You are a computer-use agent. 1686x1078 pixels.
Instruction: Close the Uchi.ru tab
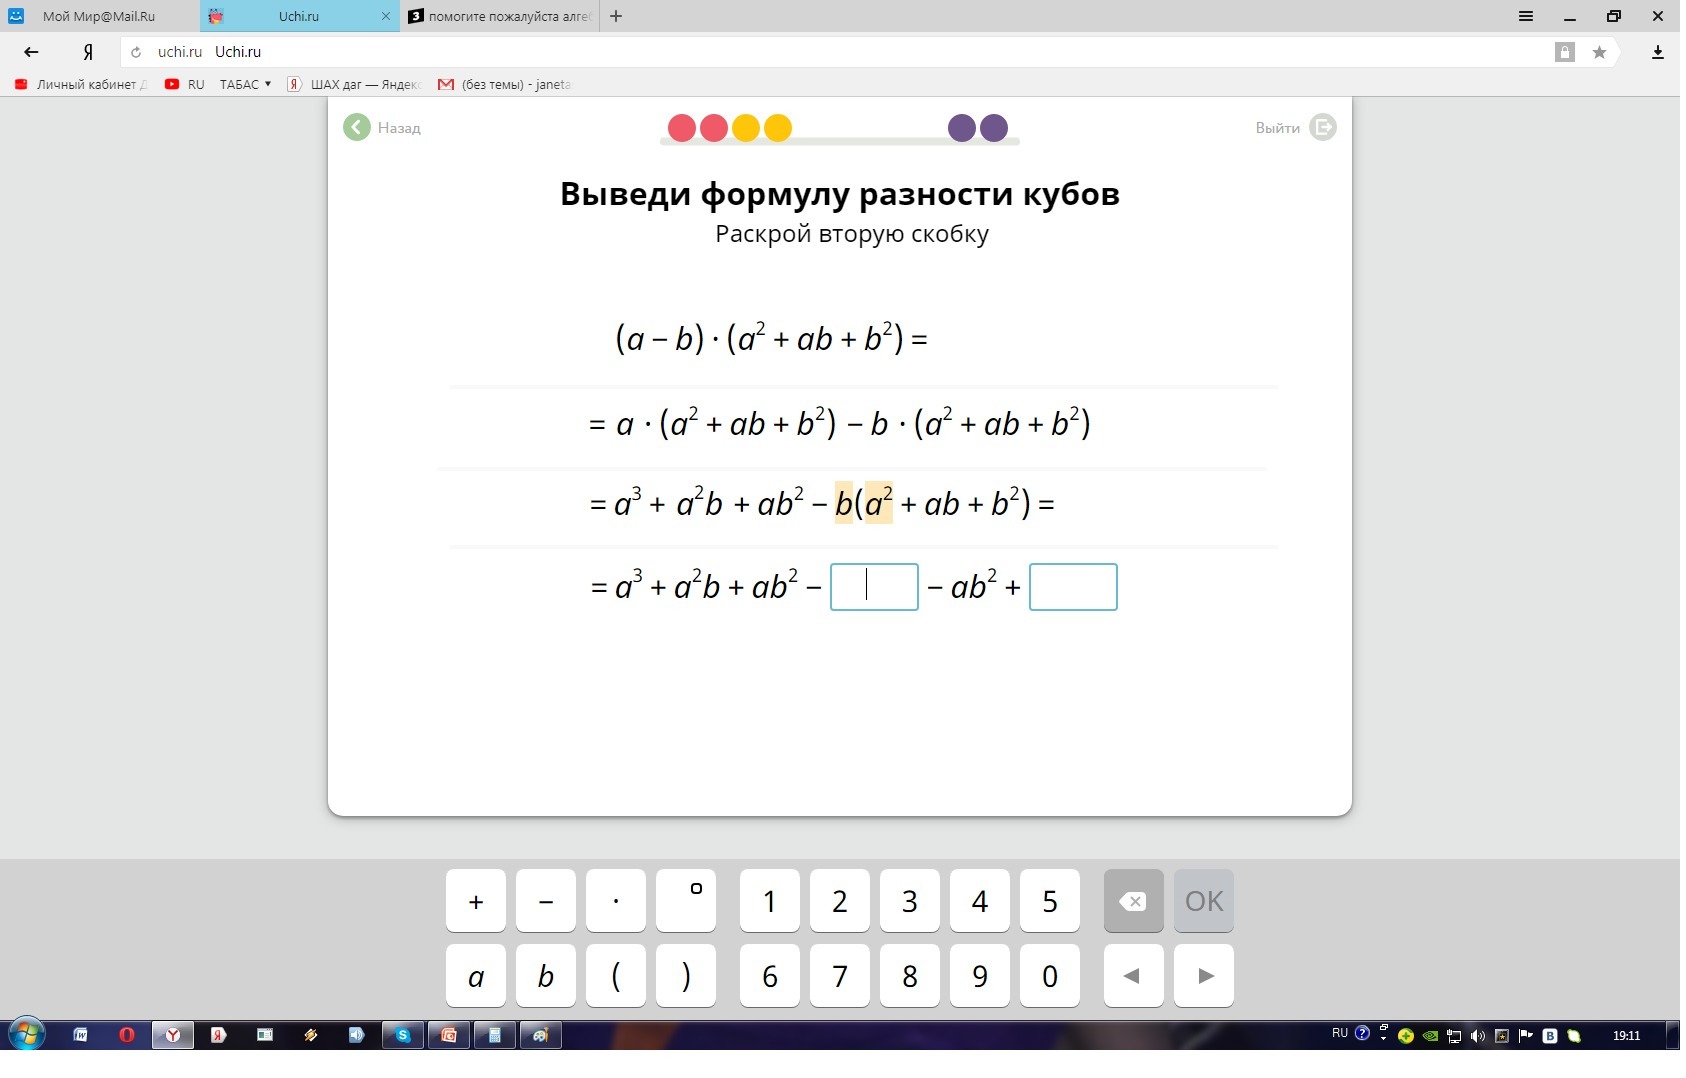pyautogui.click(x=386, y=16)
